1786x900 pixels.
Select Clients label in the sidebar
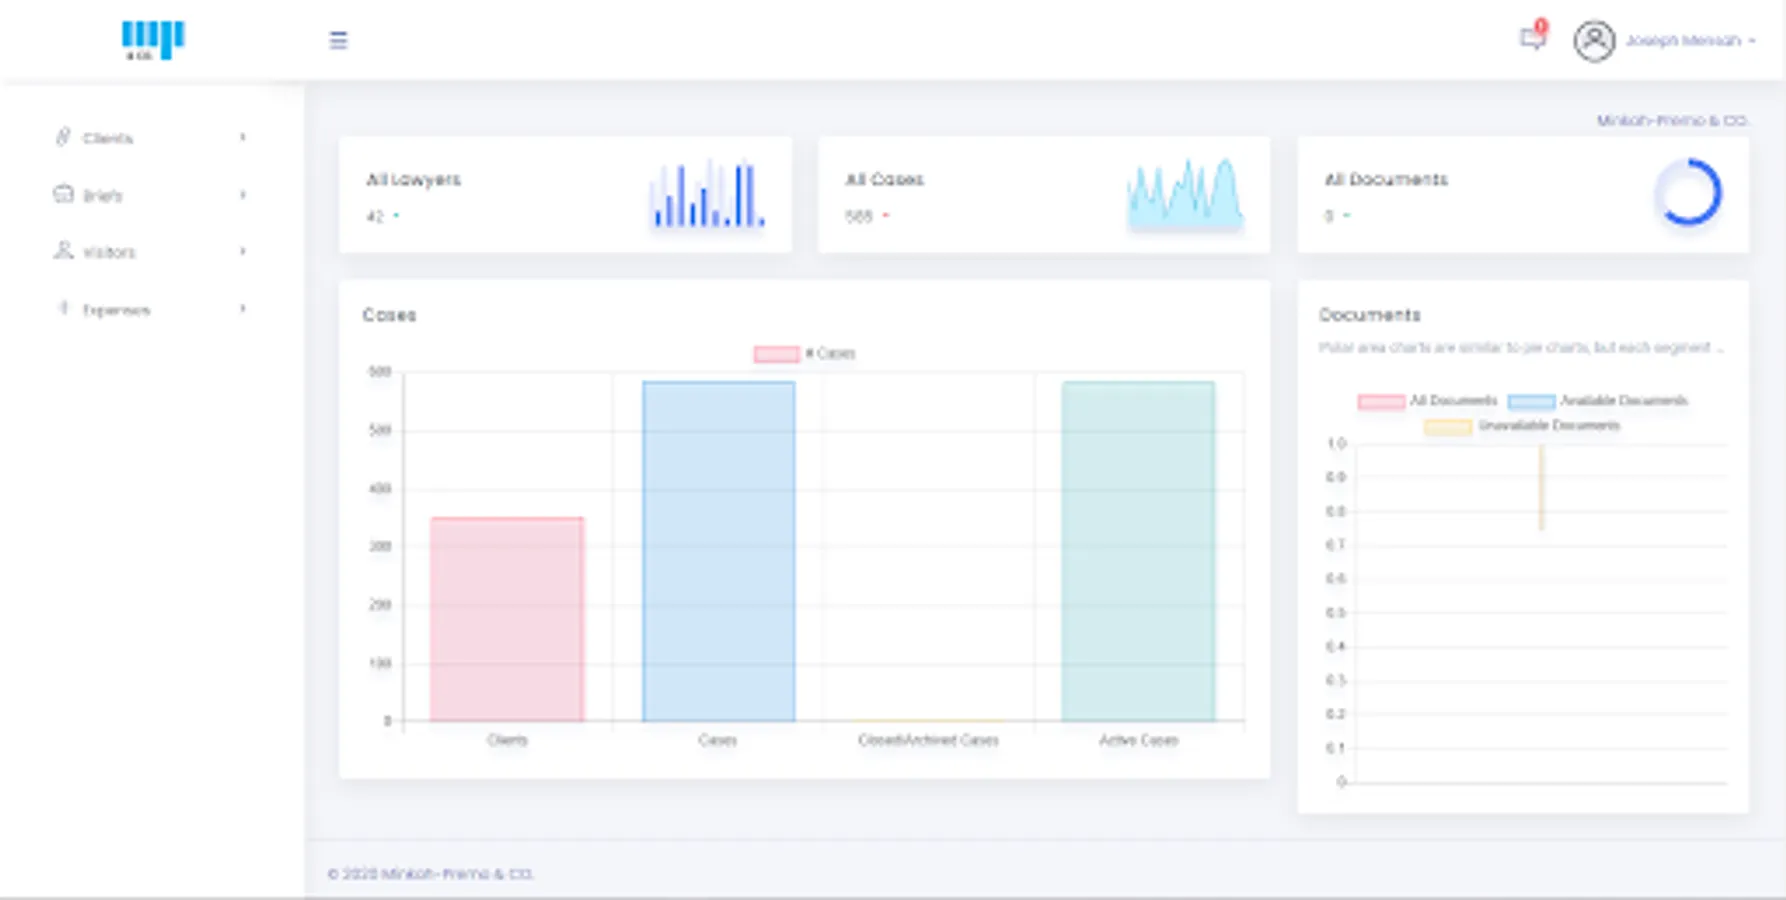[108, 138]
